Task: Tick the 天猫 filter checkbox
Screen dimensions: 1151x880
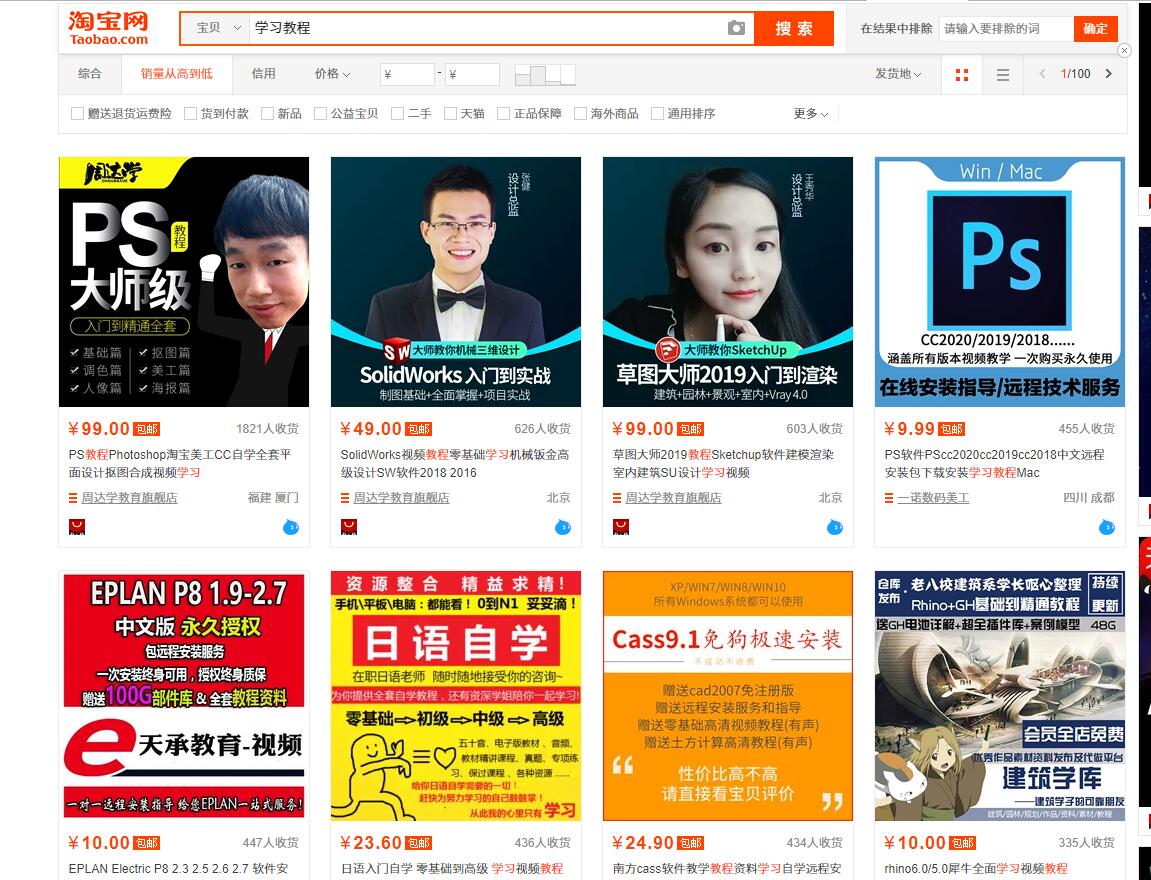Action: [x=451, y=114]
